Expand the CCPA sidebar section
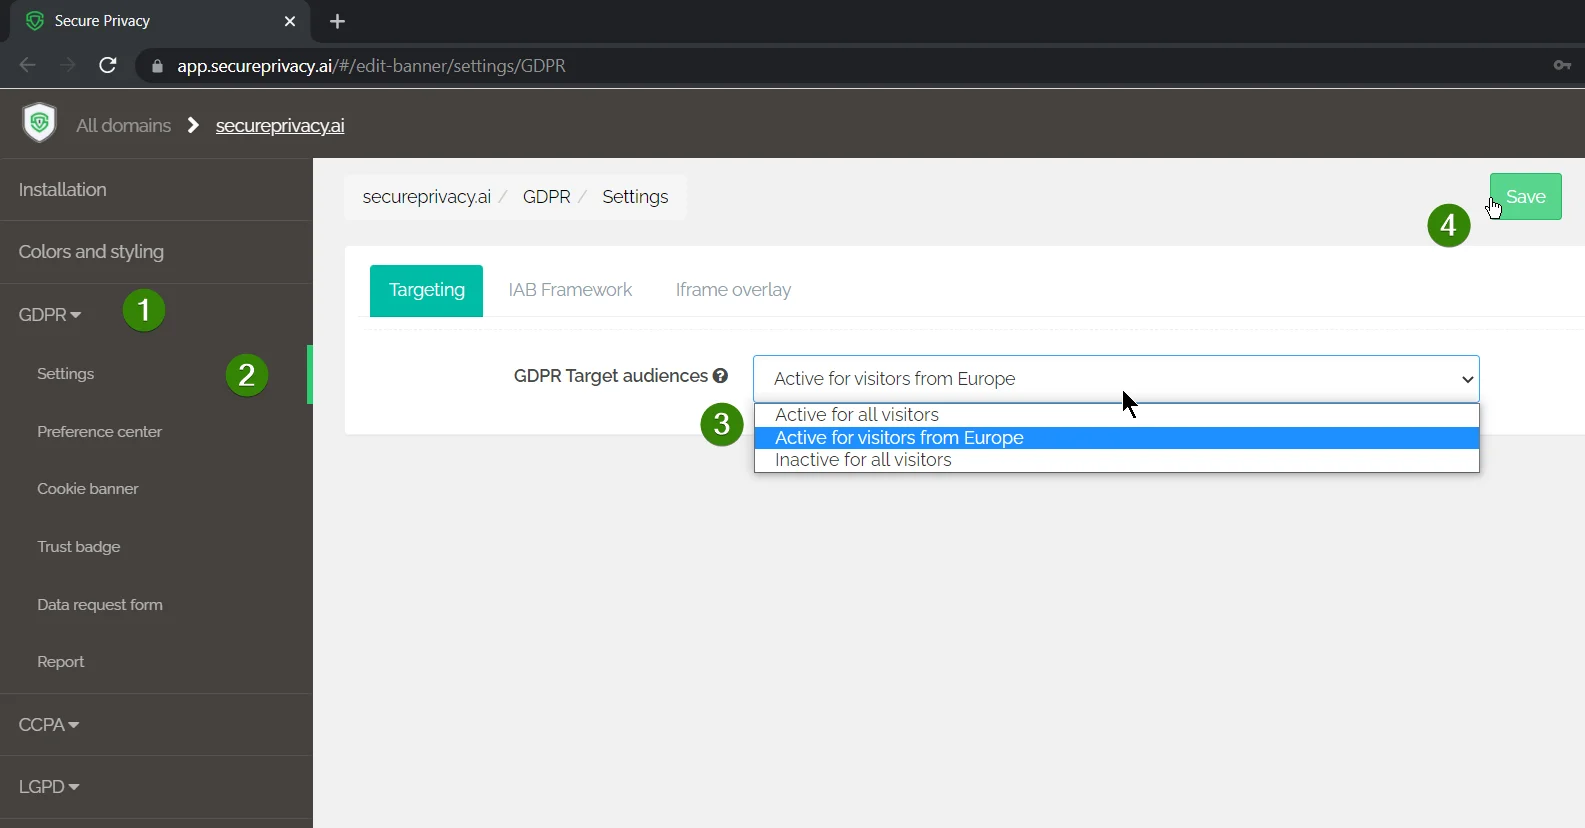This screenshot has width=1585, height=828. click(49, 724)
